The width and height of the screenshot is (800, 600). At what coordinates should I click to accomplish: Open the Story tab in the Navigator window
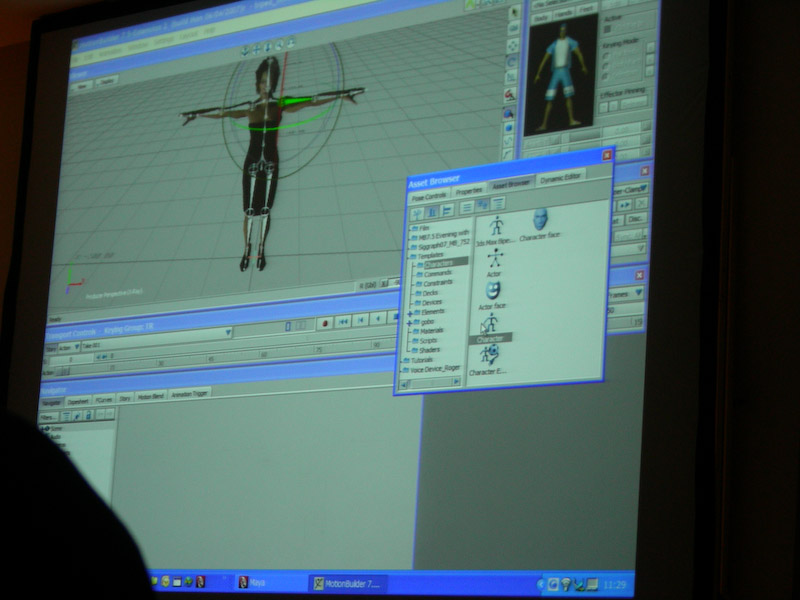125,398
